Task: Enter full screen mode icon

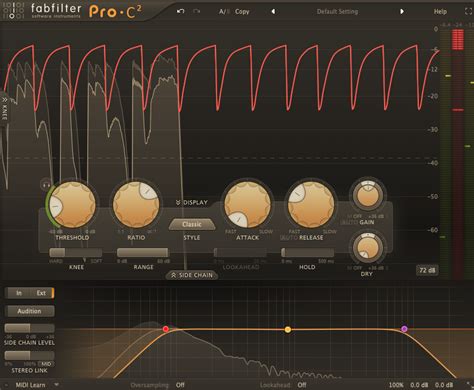Action: (468, 11)
